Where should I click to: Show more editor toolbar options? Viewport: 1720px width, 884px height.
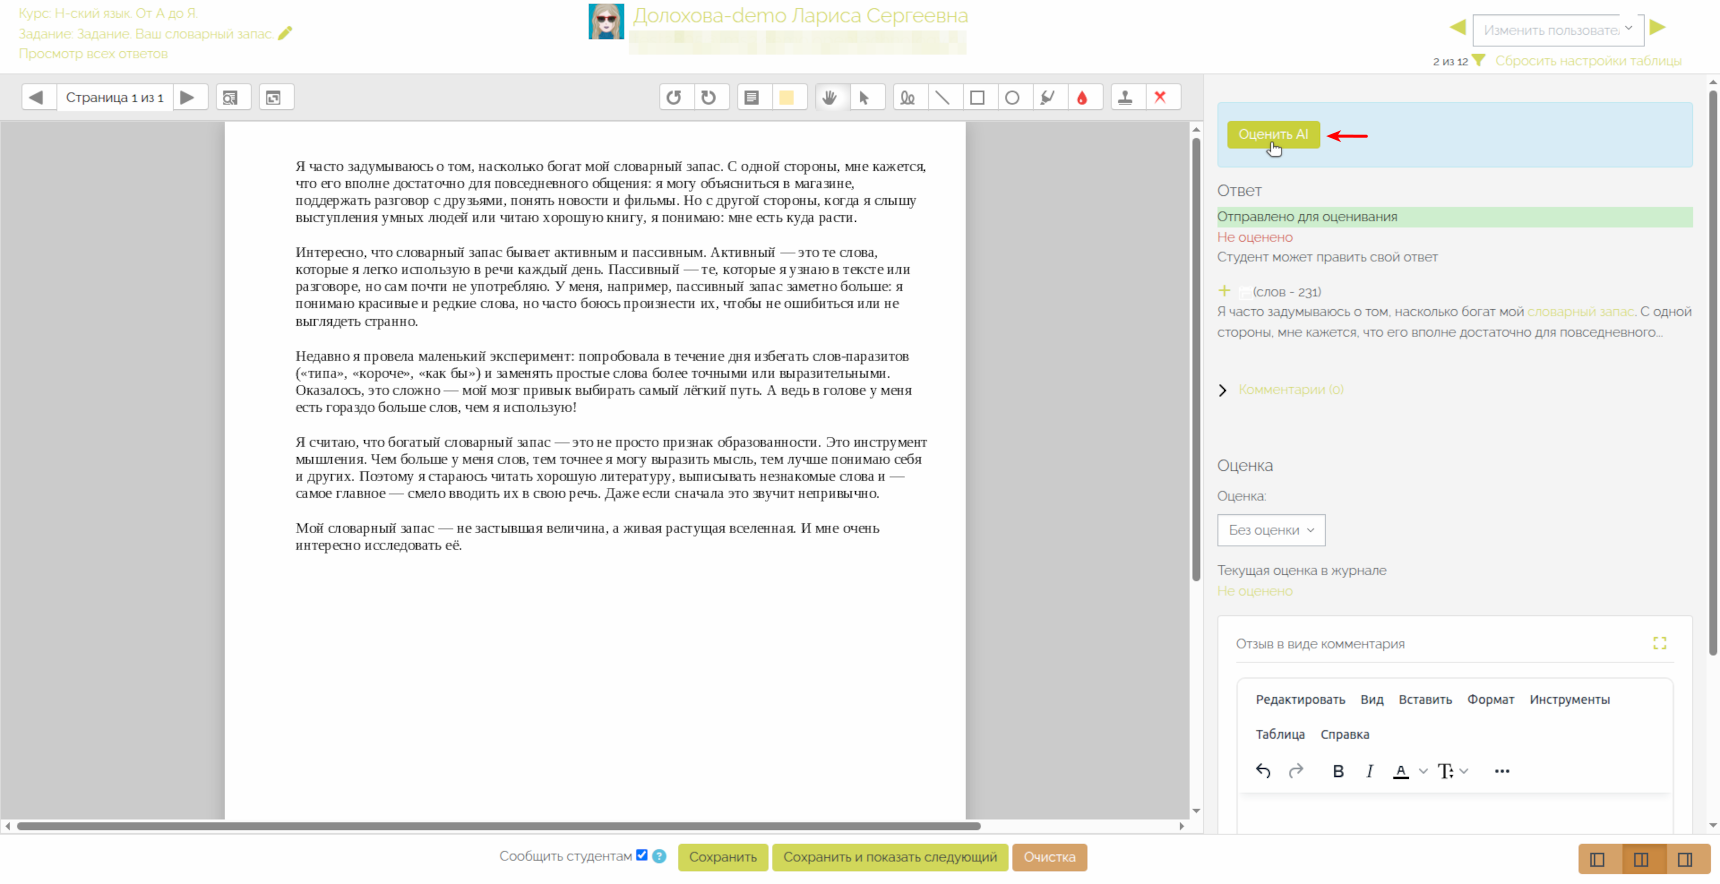[1502, 771]
